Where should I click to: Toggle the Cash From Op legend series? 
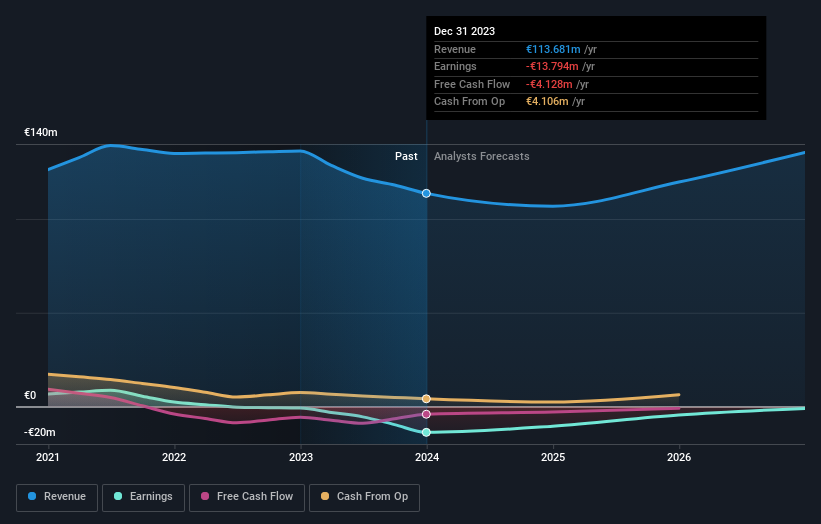[x=364, y=497]
